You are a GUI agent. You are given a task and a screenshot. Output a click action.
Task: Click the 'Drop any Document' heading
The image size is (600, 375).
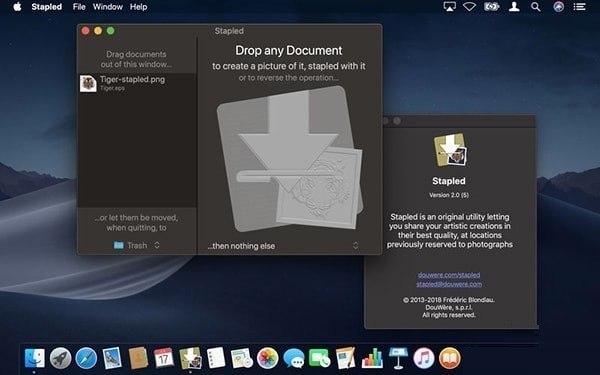click(289, 51)
